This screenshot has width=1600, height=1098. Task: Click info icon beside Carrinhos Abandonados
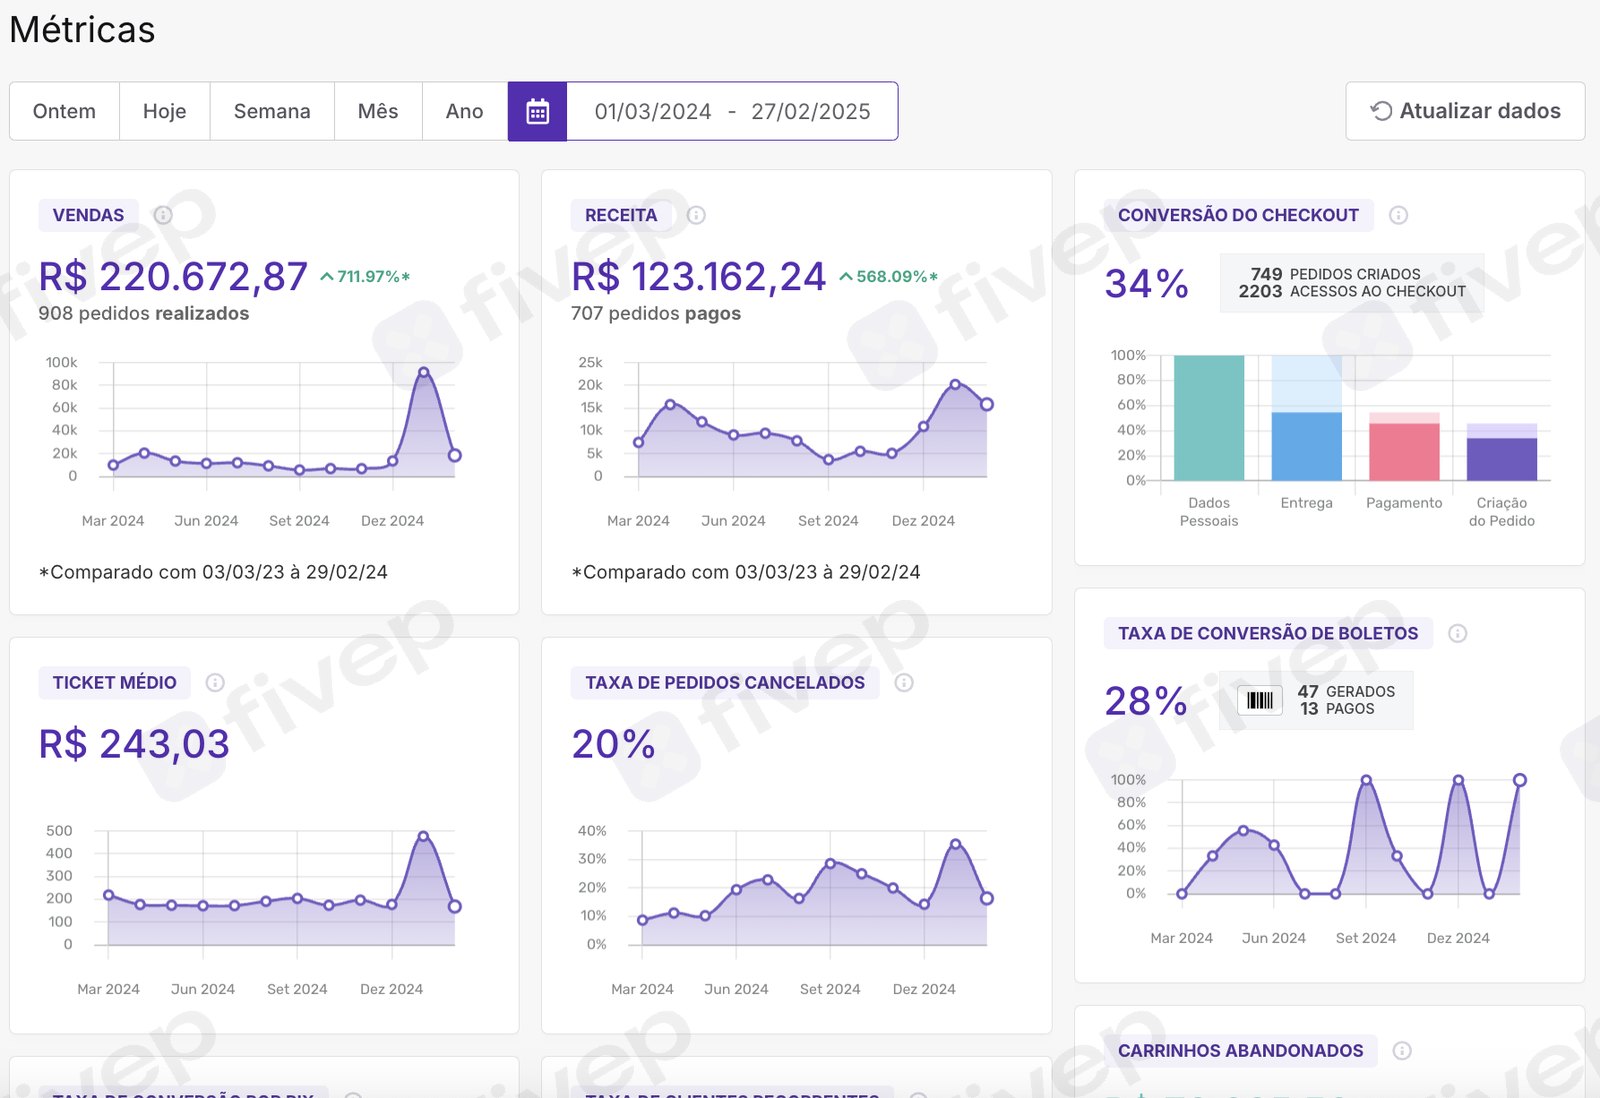(1402, 1051)
